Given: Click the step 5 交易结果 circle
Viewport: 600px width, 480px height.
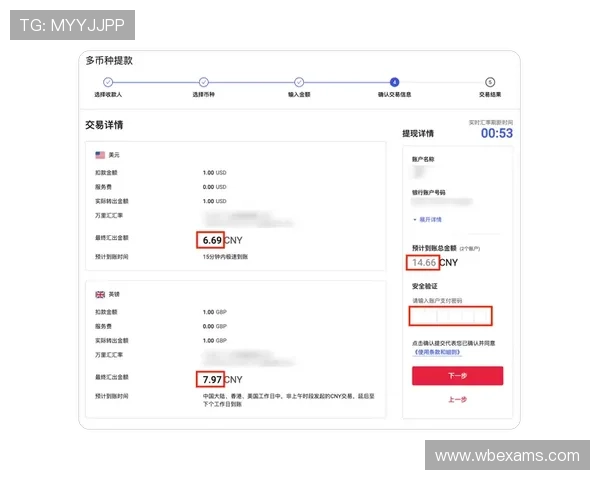Looking at the screenshot, I should click(490, 82).
